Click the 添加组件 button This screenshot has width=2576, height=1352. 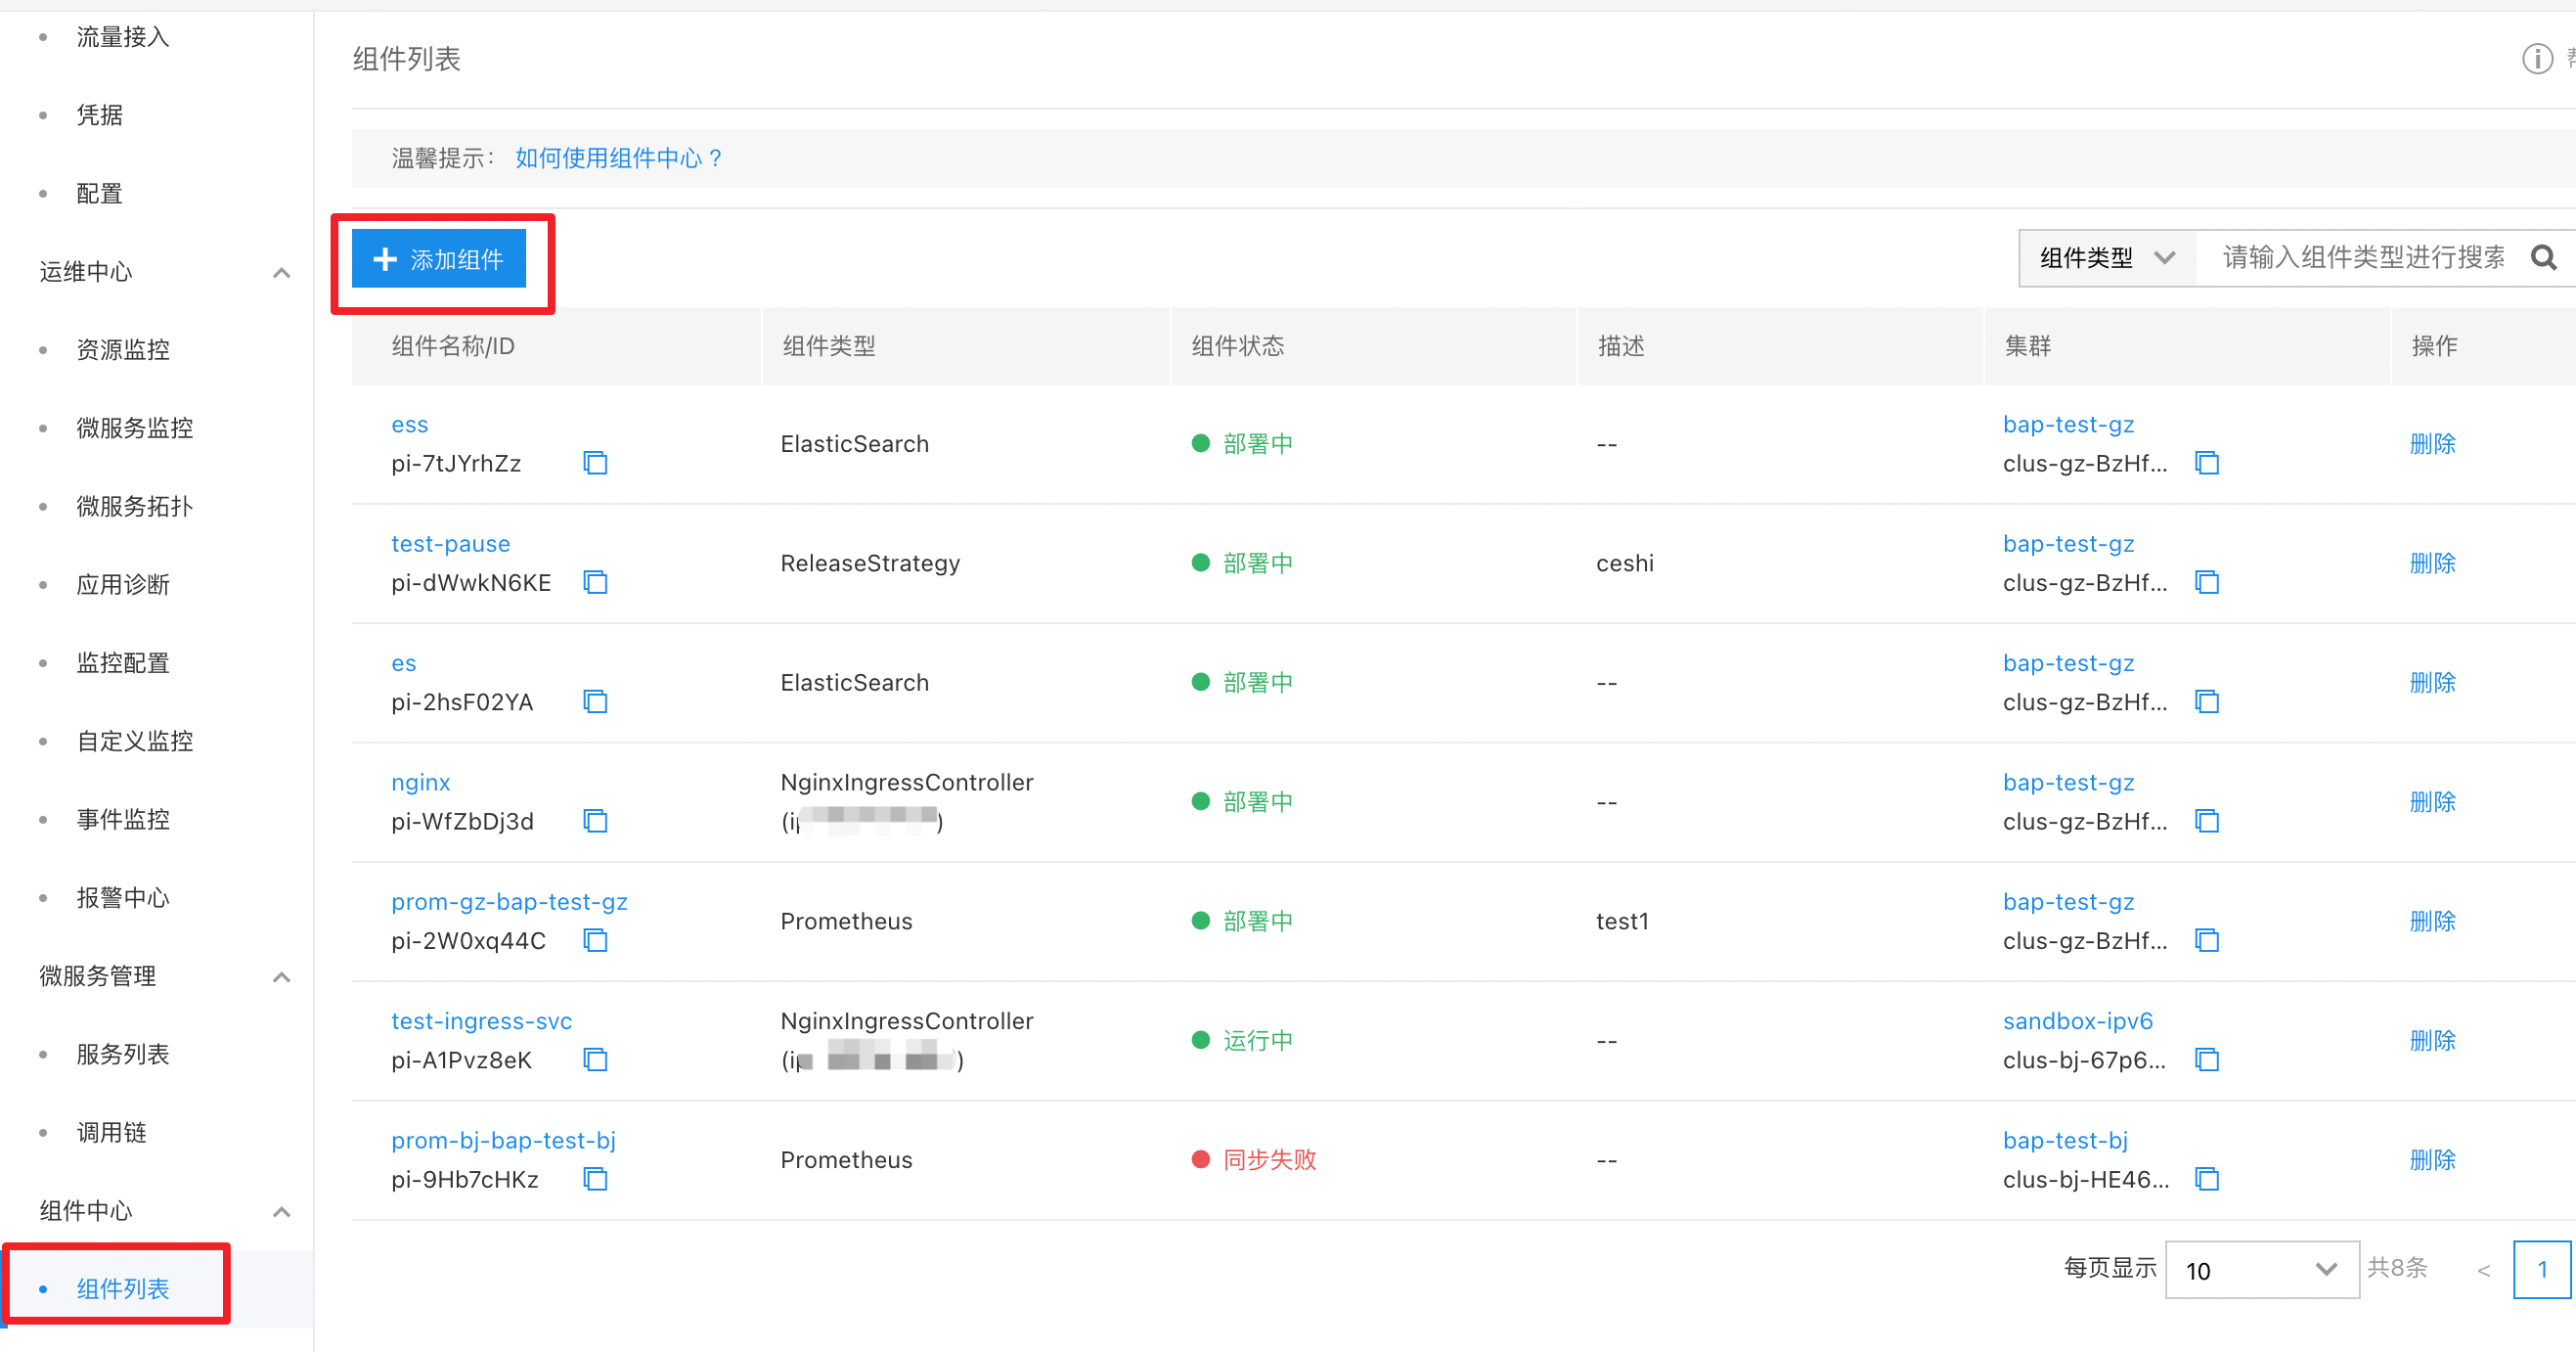[439, 259]
